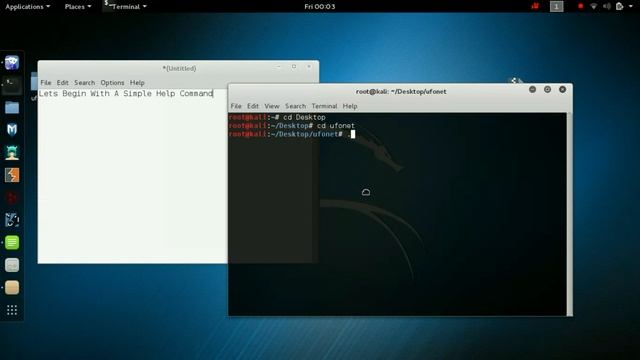This screenshot has width=640, height=360.
Task: Maximize the Untitled editor window
Action: pyautogui.click(x=294, y=67)
